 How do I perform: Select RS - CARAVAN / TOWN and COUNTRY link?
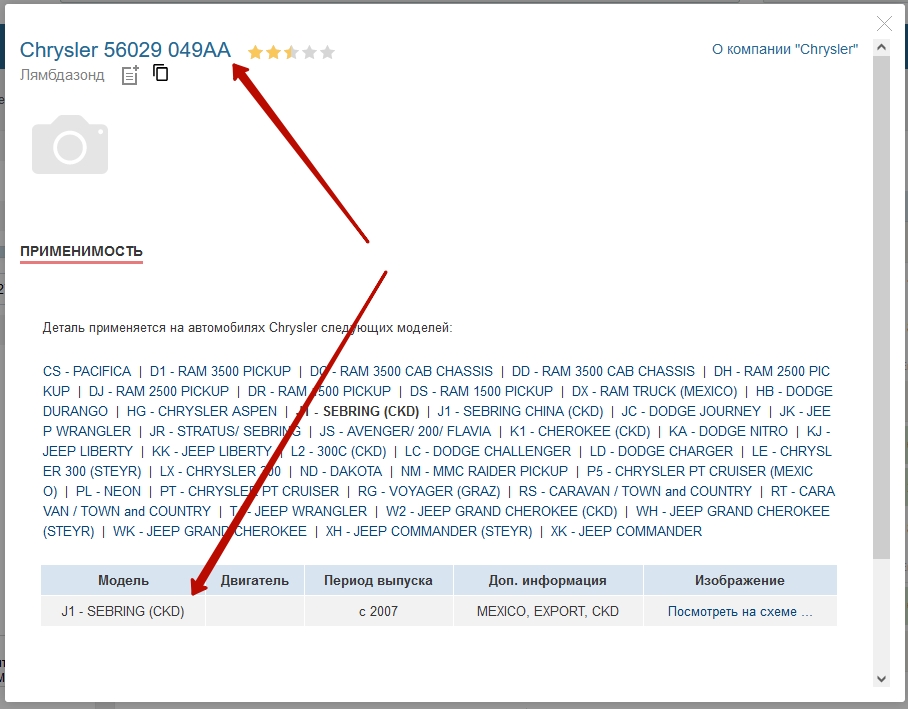(635, 491)
